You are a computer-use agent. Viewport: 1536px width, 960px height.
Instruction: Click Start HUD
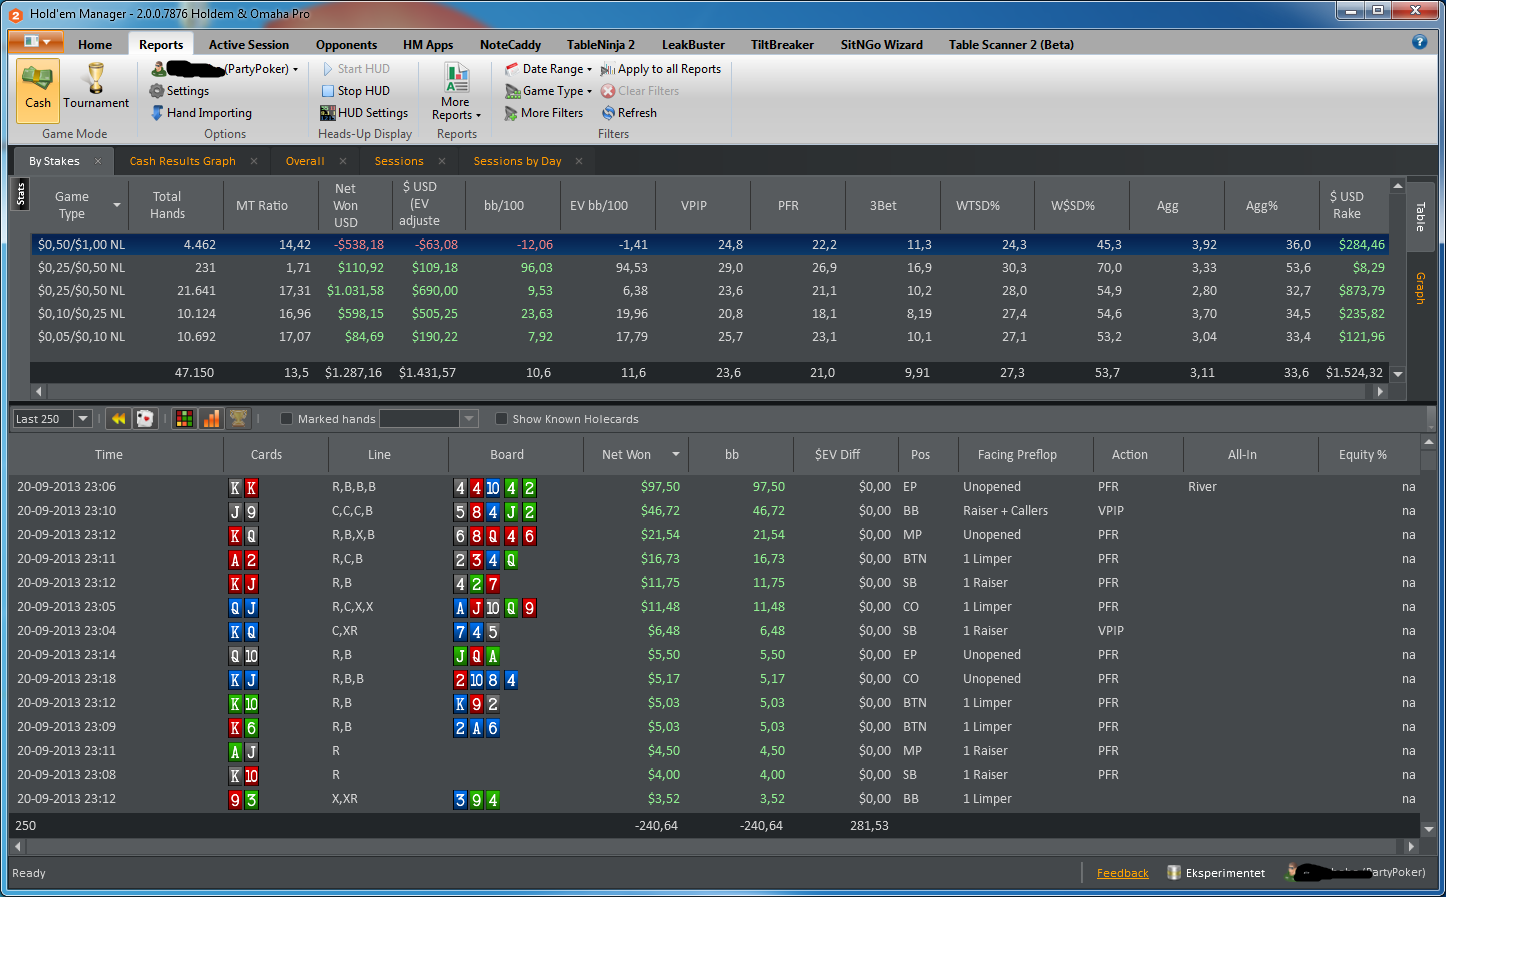tap(355, 69)
